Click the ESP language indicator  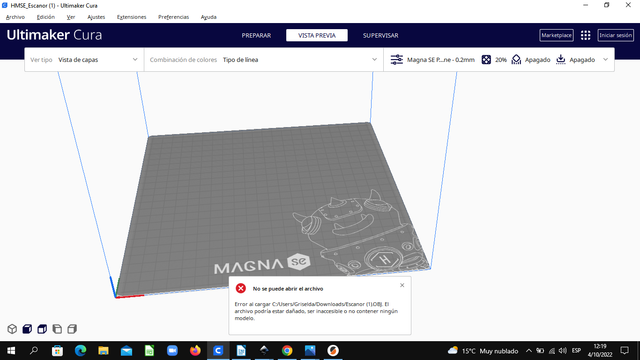coord(576,351)
